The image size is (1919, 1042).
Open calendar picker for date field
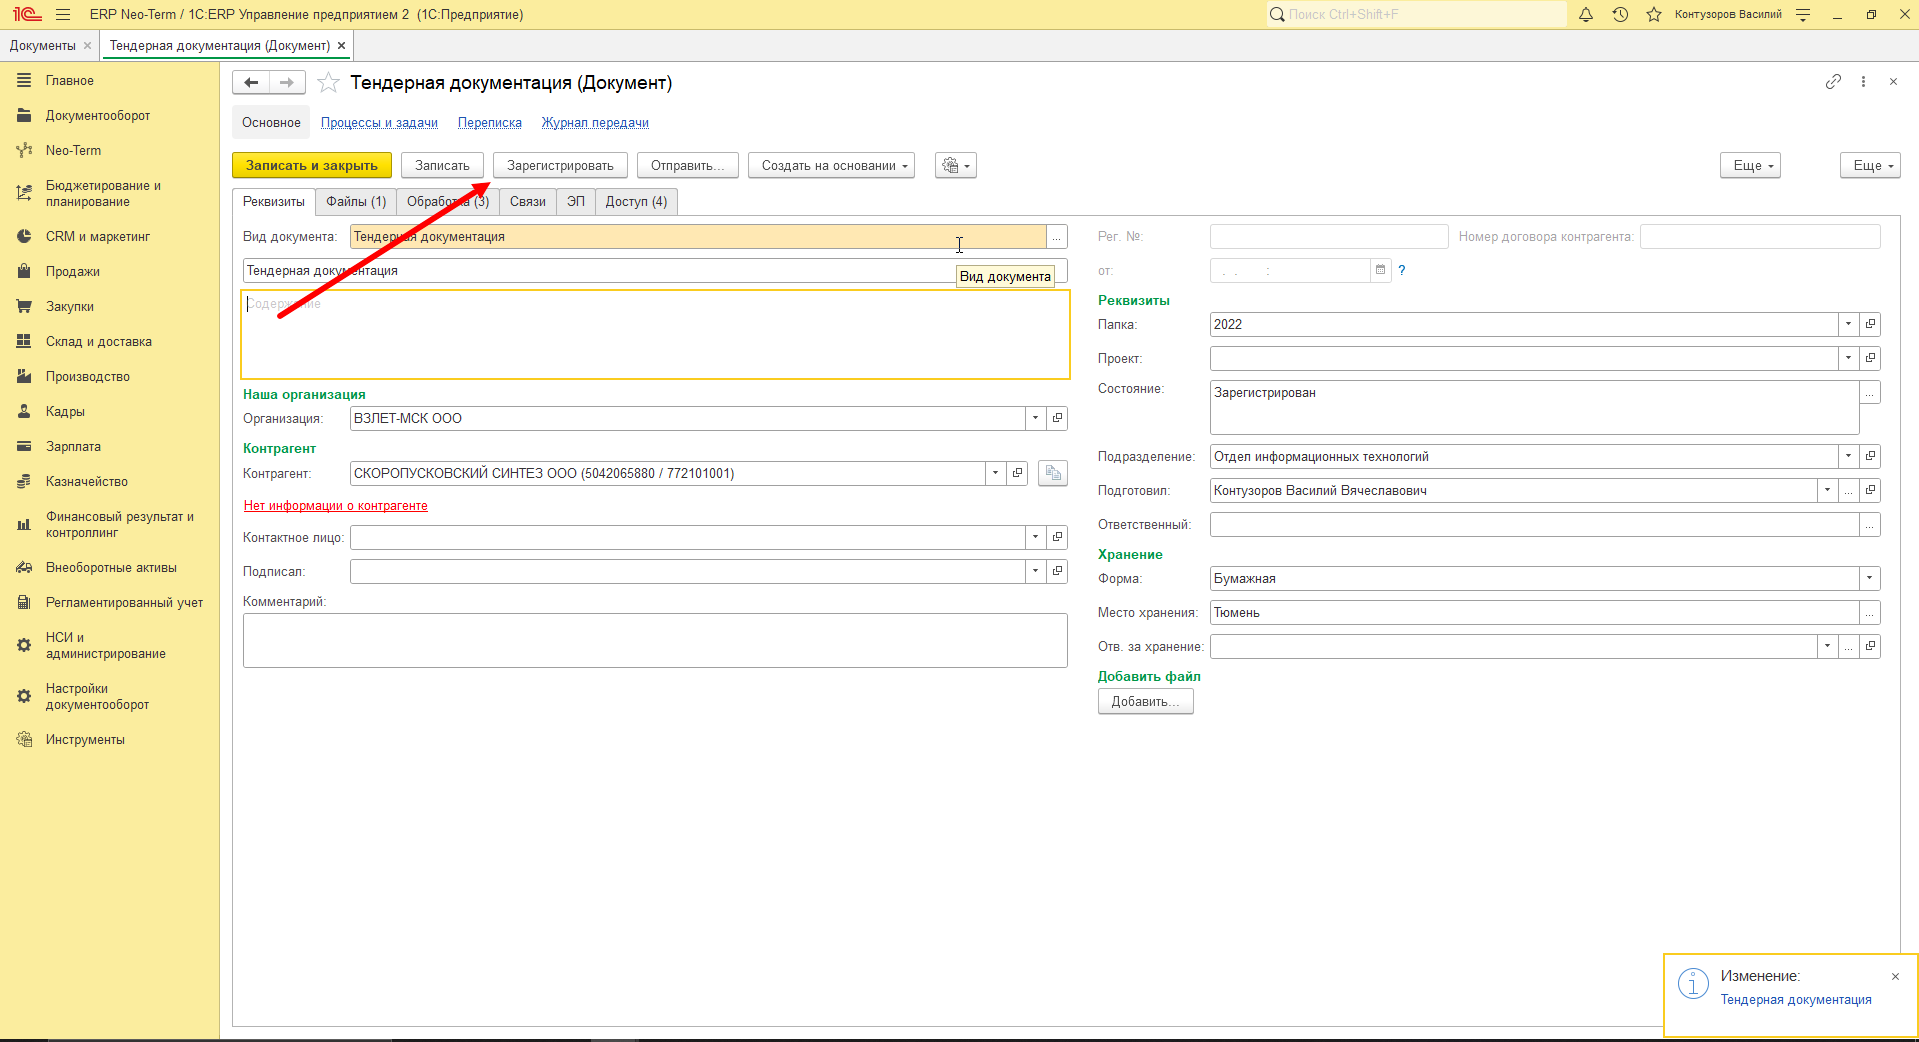(1380, 270)
